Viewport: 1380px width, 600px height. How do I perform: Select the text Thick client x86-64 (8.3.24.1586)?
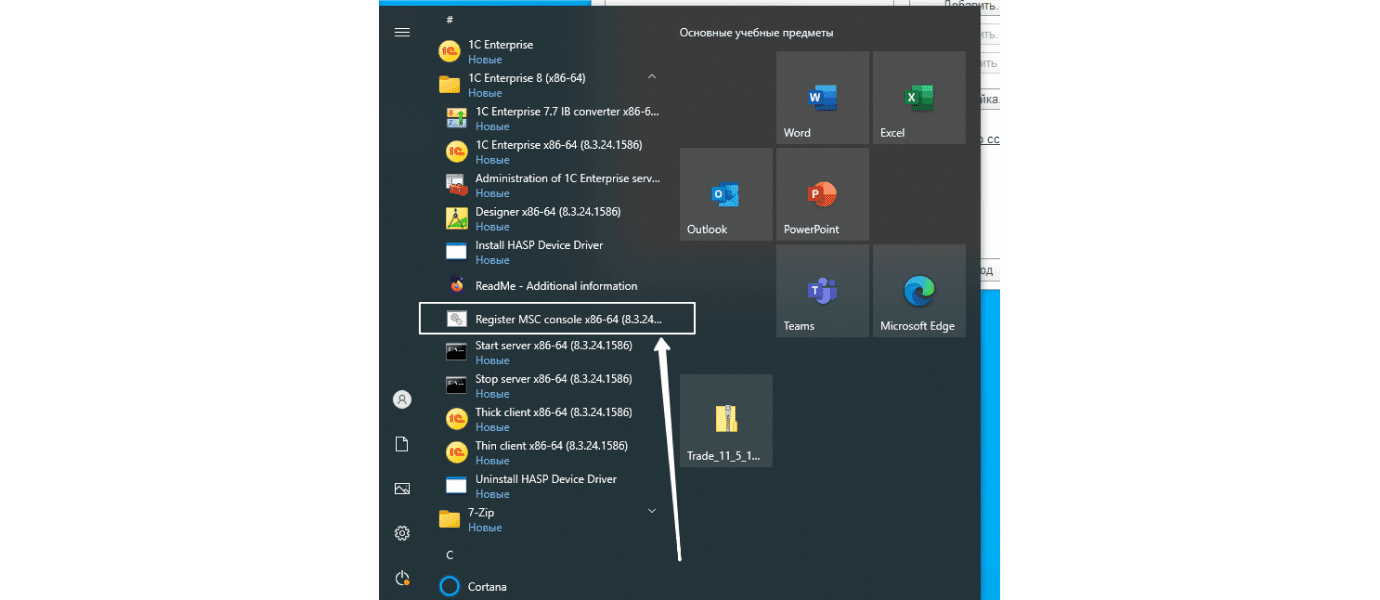point(553,412)
